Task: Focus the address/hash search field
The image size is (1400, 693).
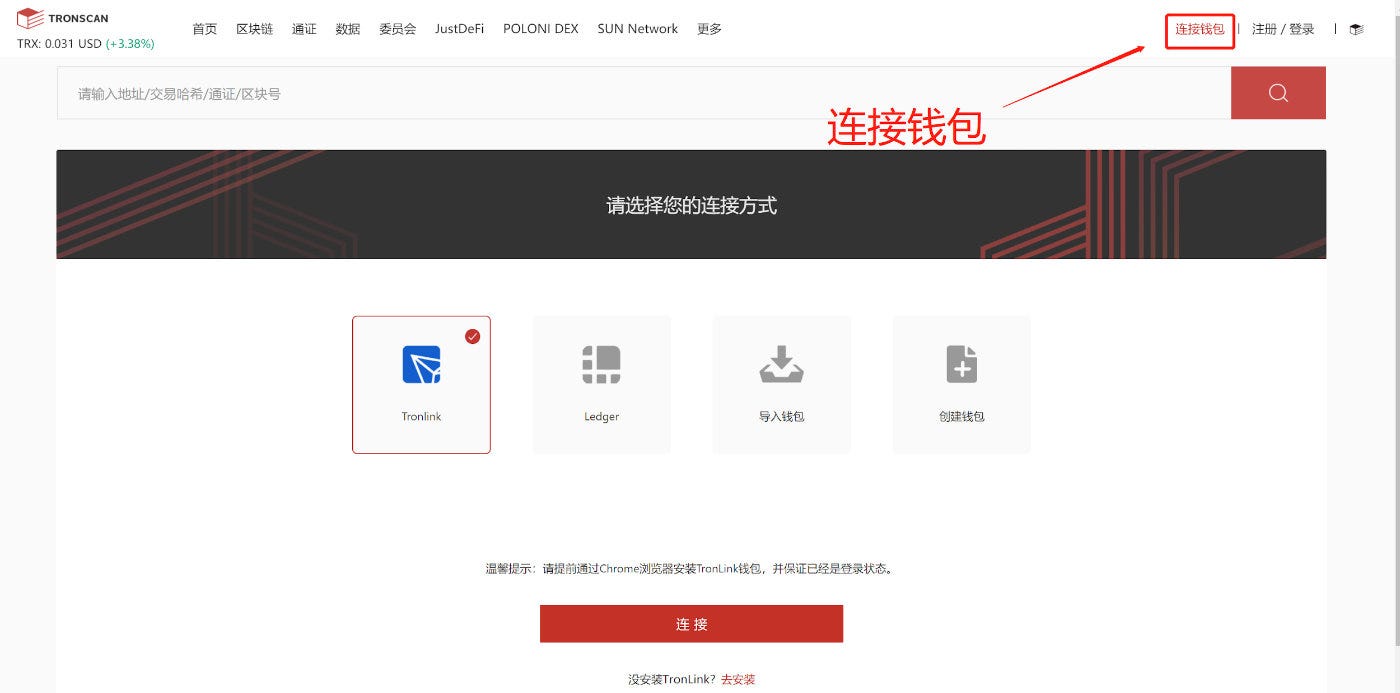Action: [644, 93]
